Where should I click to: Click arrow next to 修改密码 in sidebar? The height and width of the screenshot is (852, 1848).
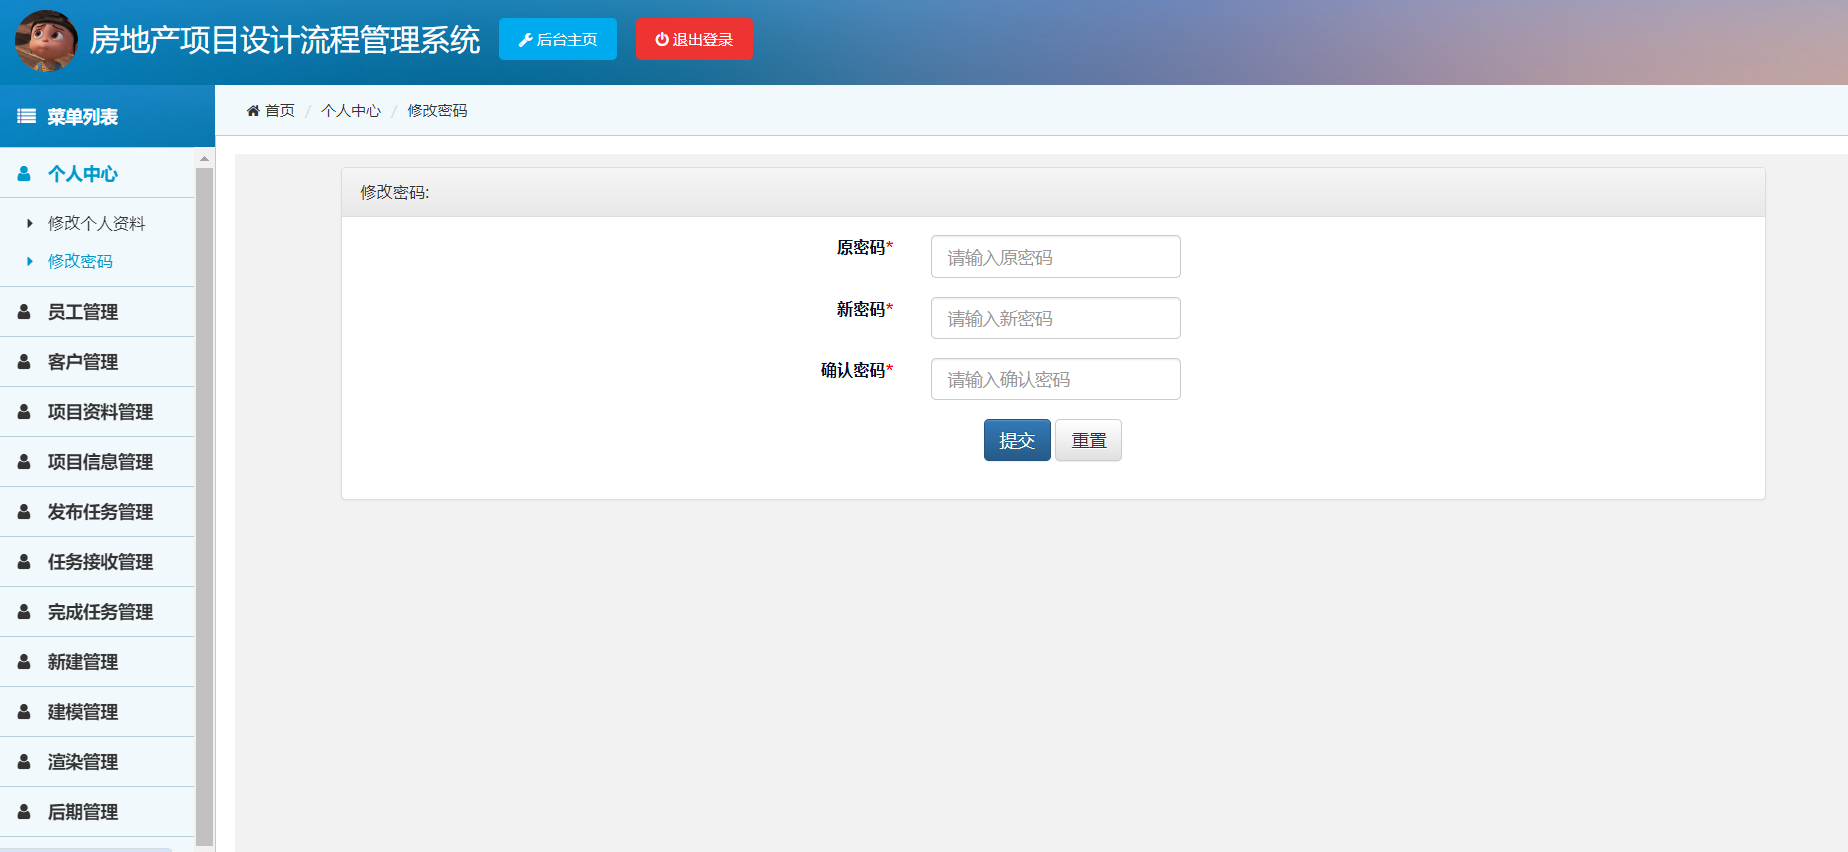(x=30, y=261)
